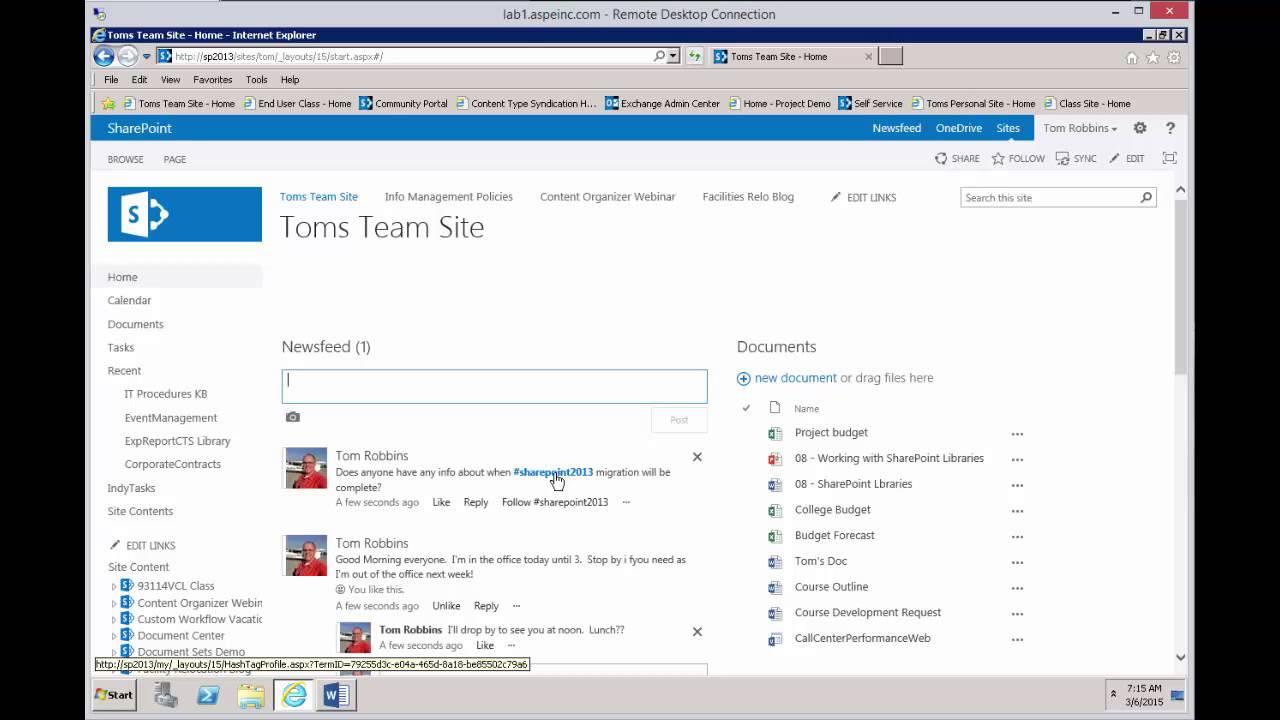Viewport: 1280px width, 720px height.
Task: Switch to the PAGE ribbon tab
Action: 175,159
